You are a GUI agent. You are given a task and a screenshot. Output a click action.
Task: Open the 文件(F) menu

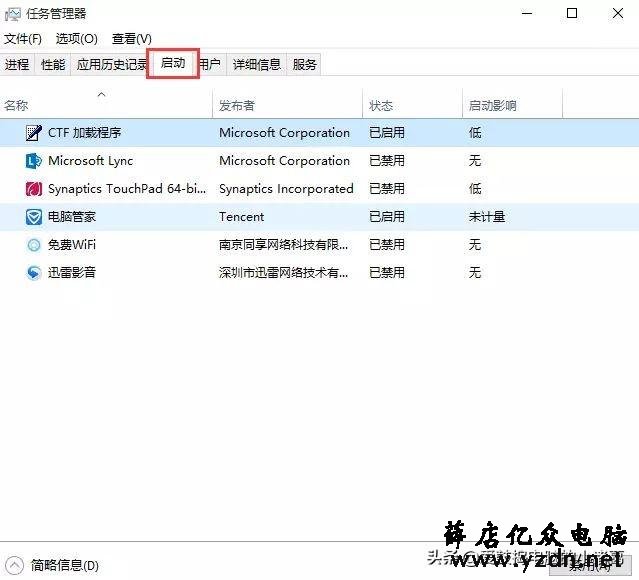tap(23, 39)
